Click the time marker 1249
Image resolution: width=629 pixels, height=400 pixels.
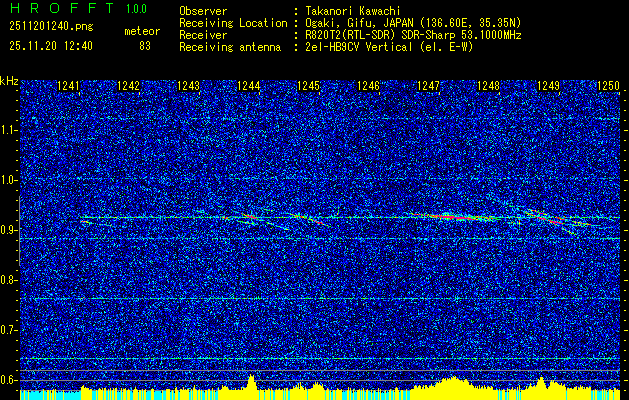(x=548, y=85)
